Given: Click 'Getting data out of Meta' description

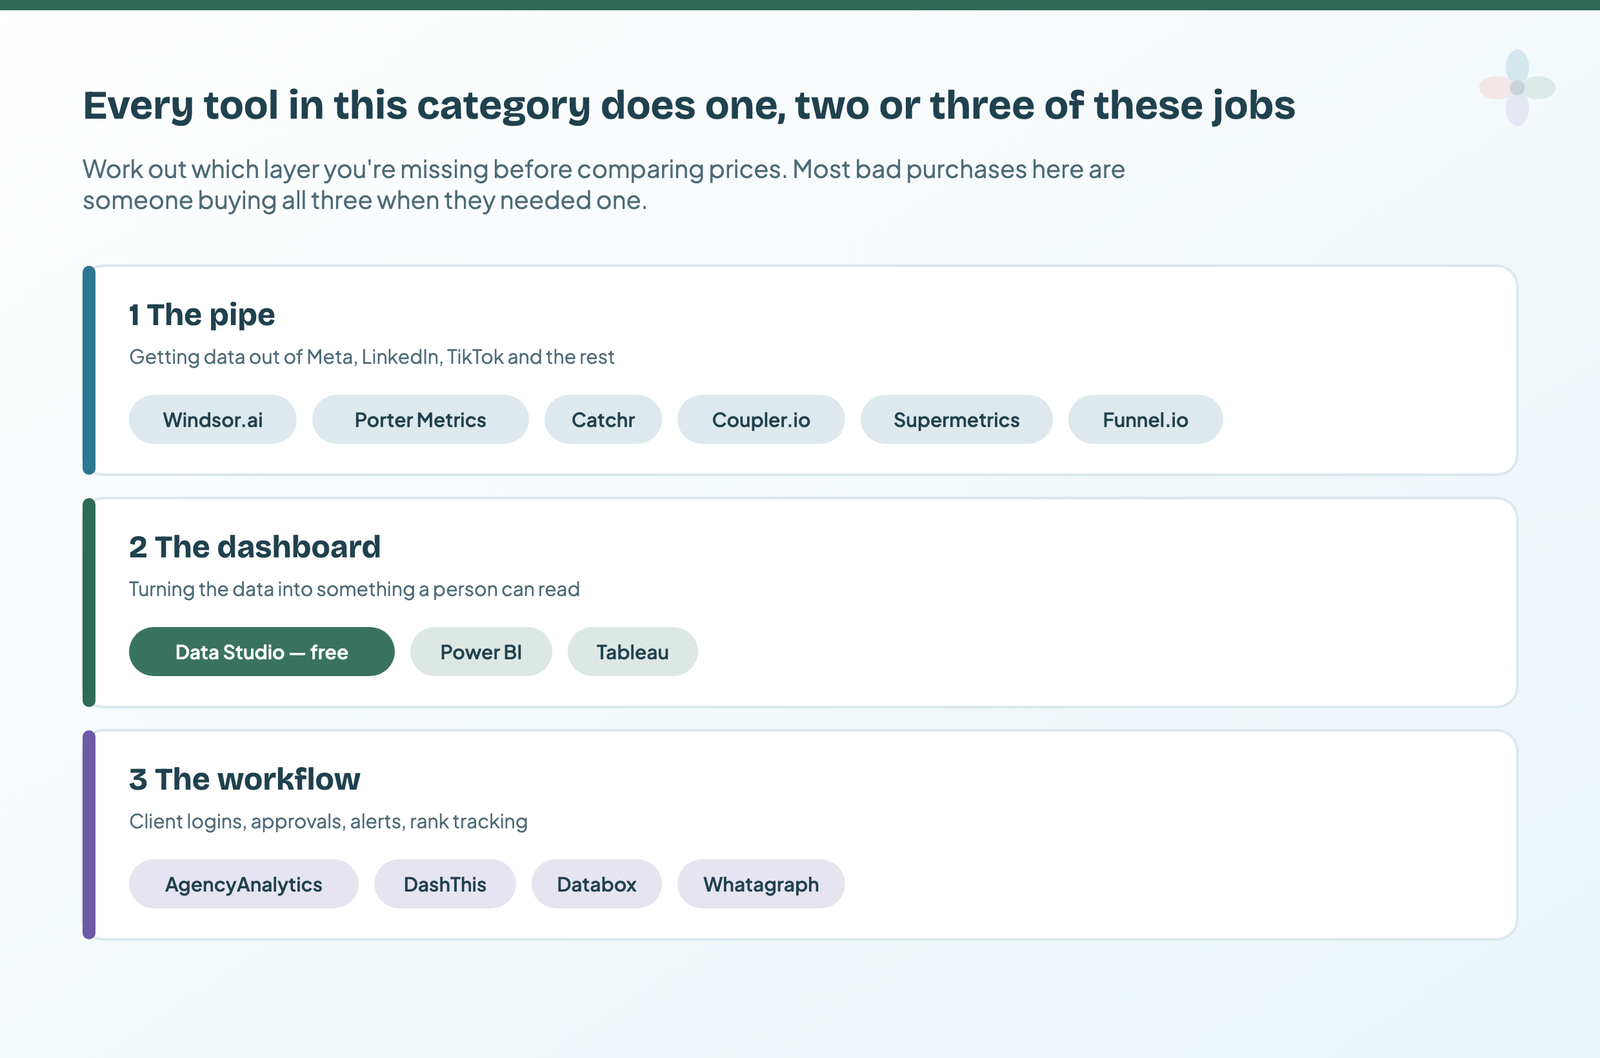Looking at the screenshot, I should 372,357.
